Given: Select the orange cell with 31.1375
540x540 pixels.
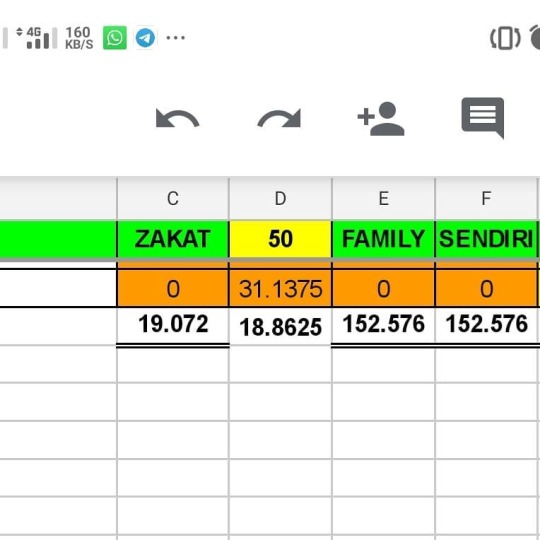Looking at the screenshot, I should [x=280, y=288].
